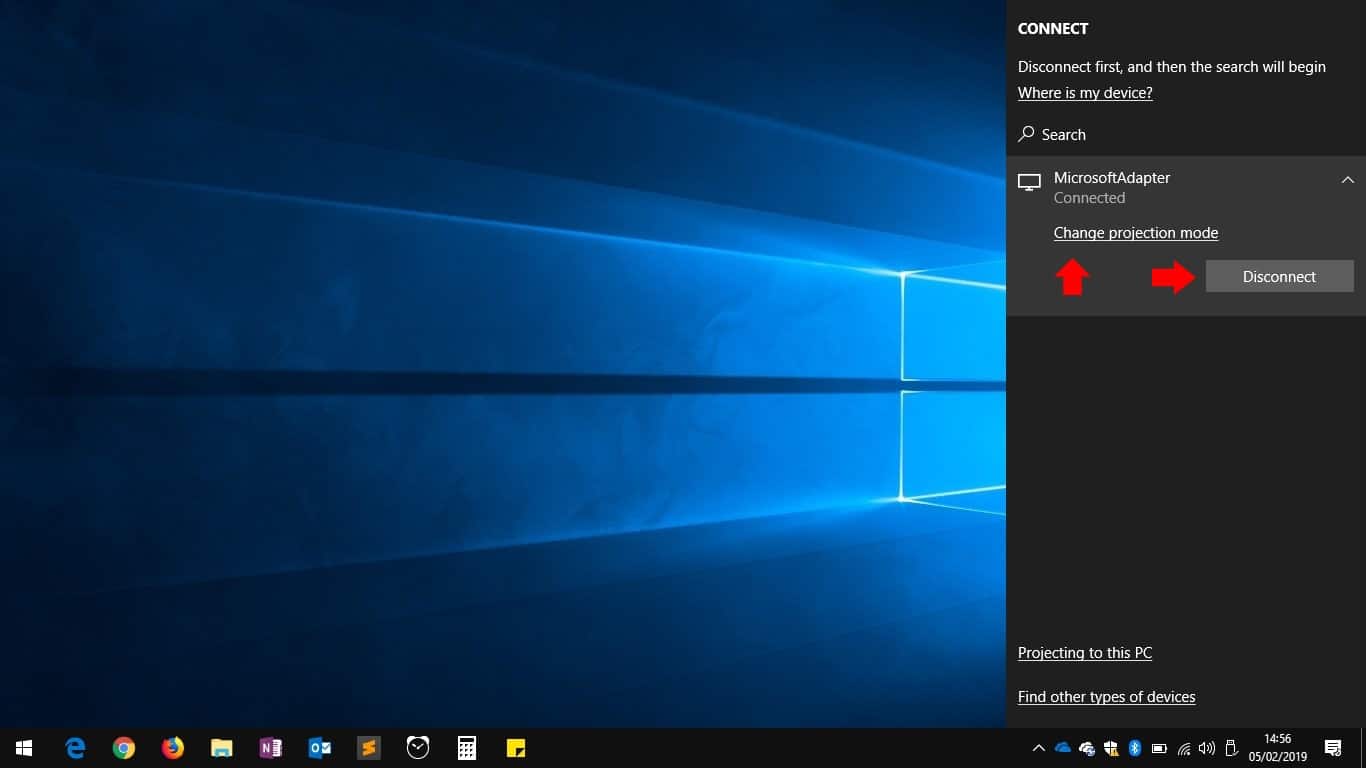The width and height of the screenshot is (1366, 768).
Task: Click the Search icon in Connect panel
Action: point(1026,134)
